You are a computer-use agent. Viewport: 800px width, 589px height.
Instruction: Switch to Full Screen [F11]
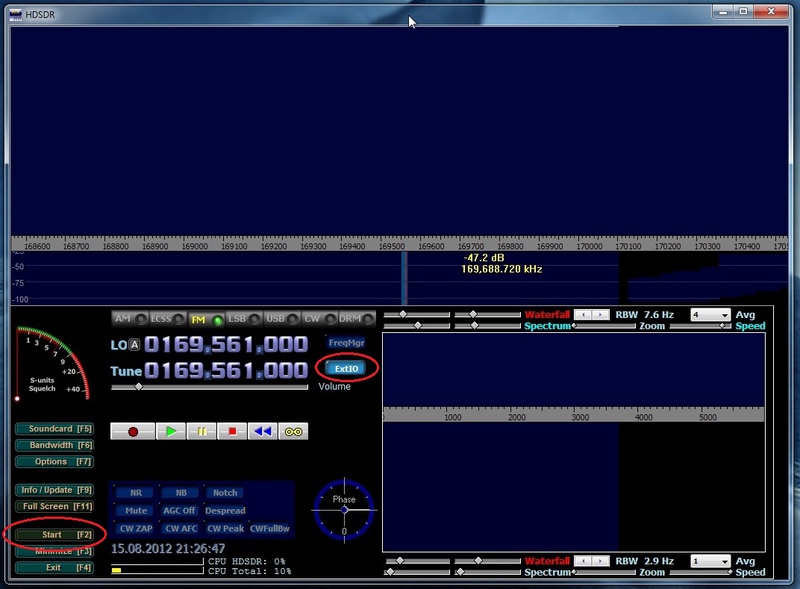(55, 506)
